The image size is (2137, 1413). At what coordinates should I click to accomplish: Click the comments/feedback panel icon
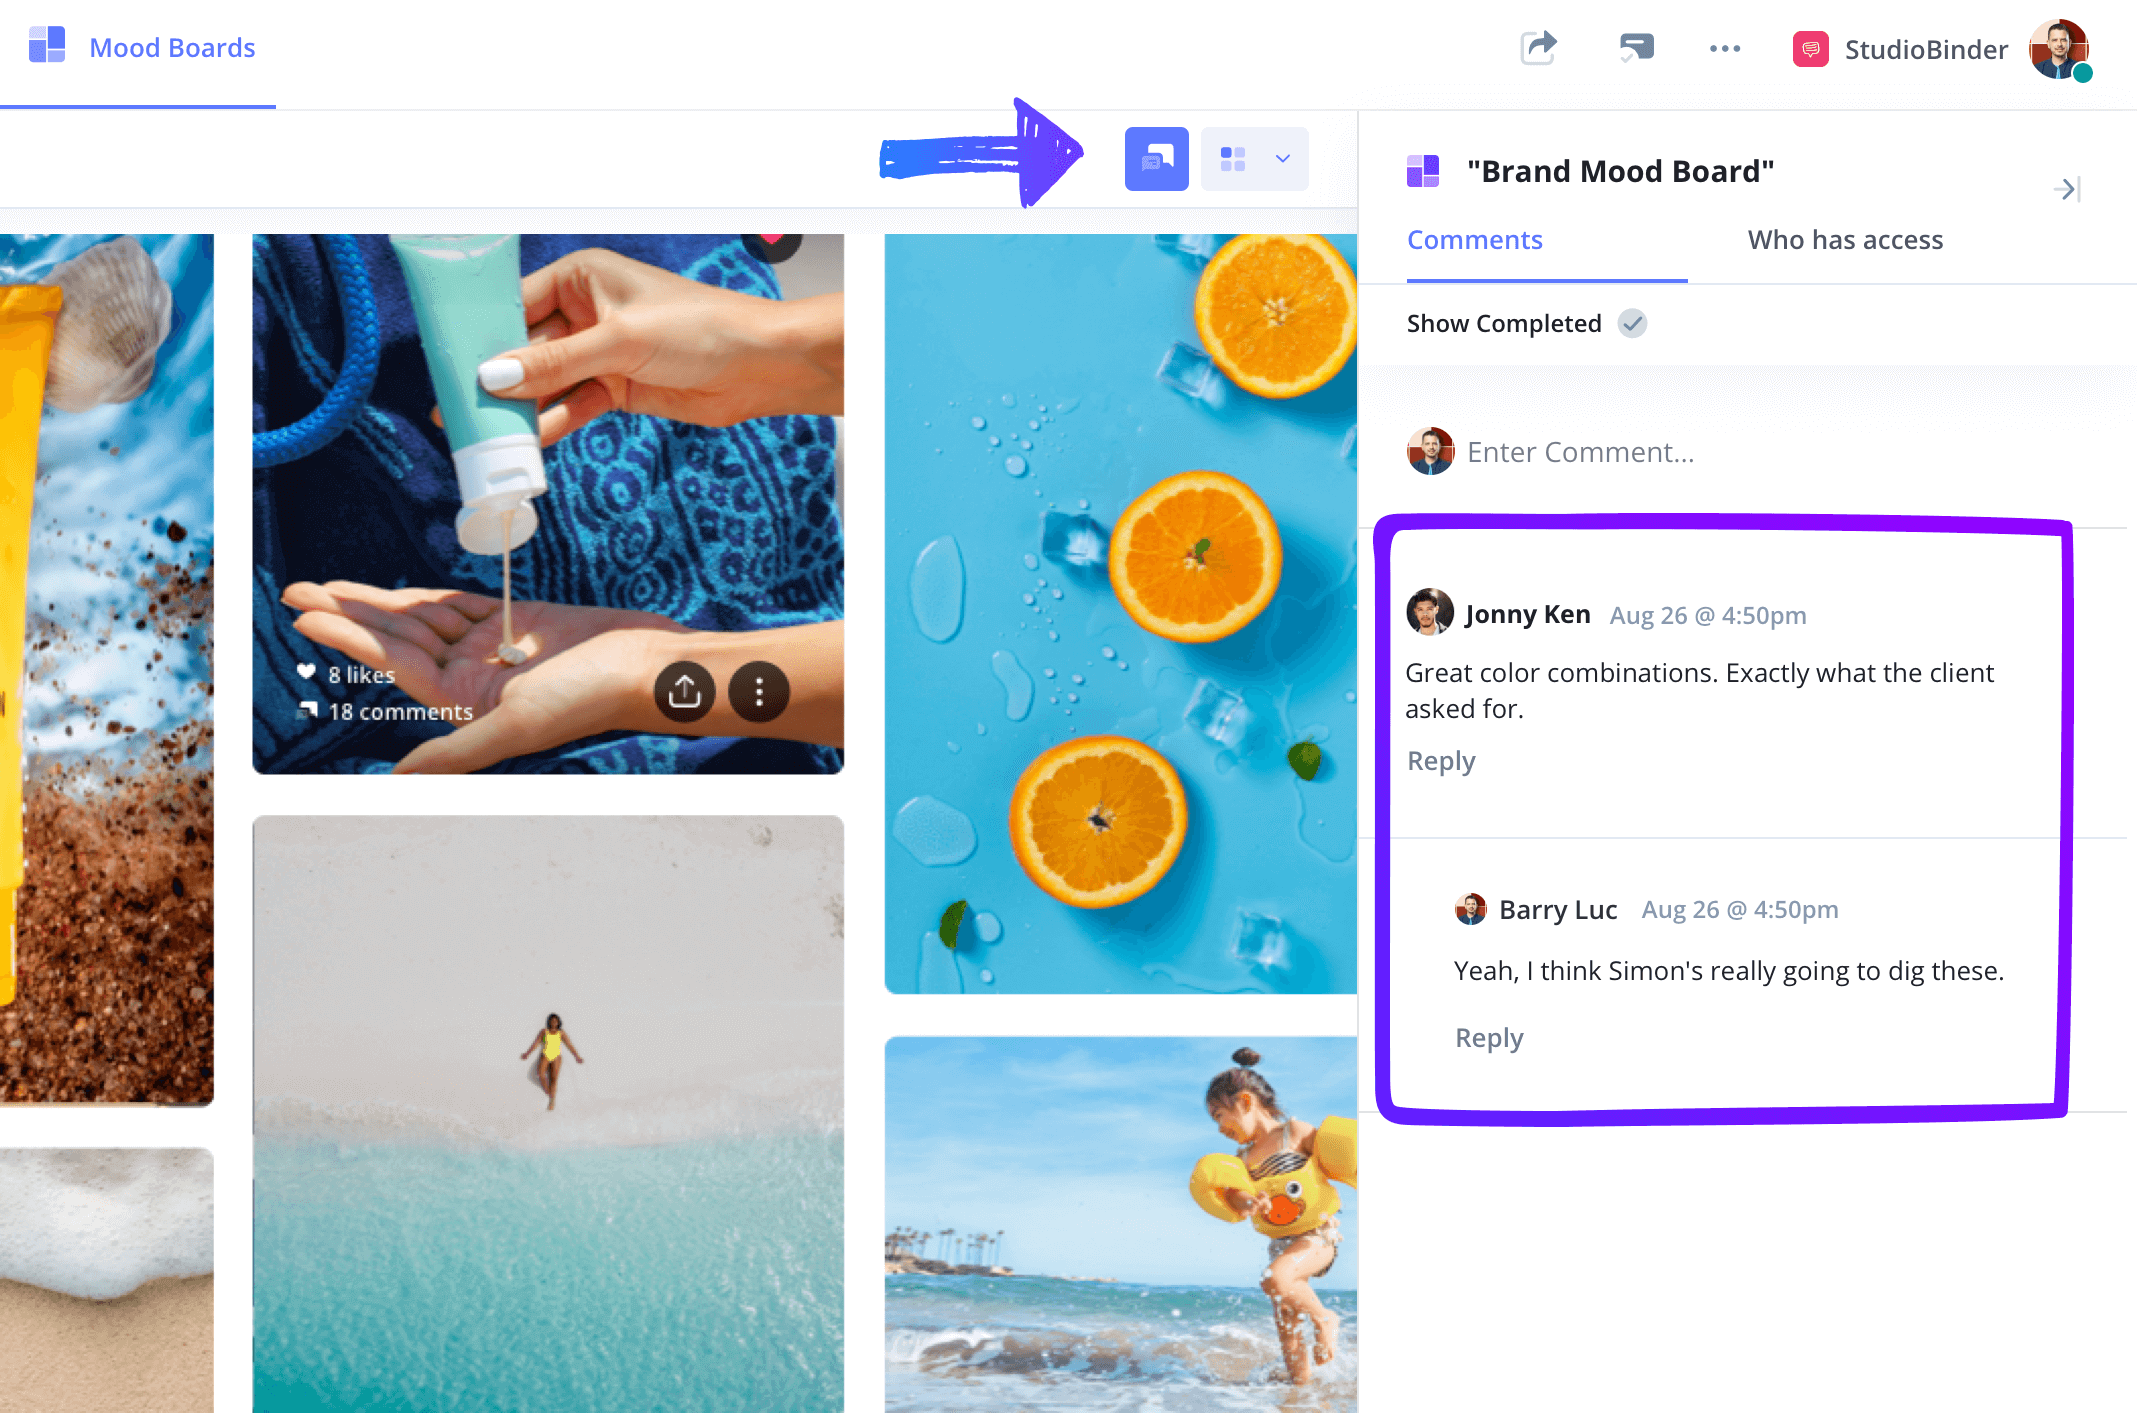(1154, 159)
